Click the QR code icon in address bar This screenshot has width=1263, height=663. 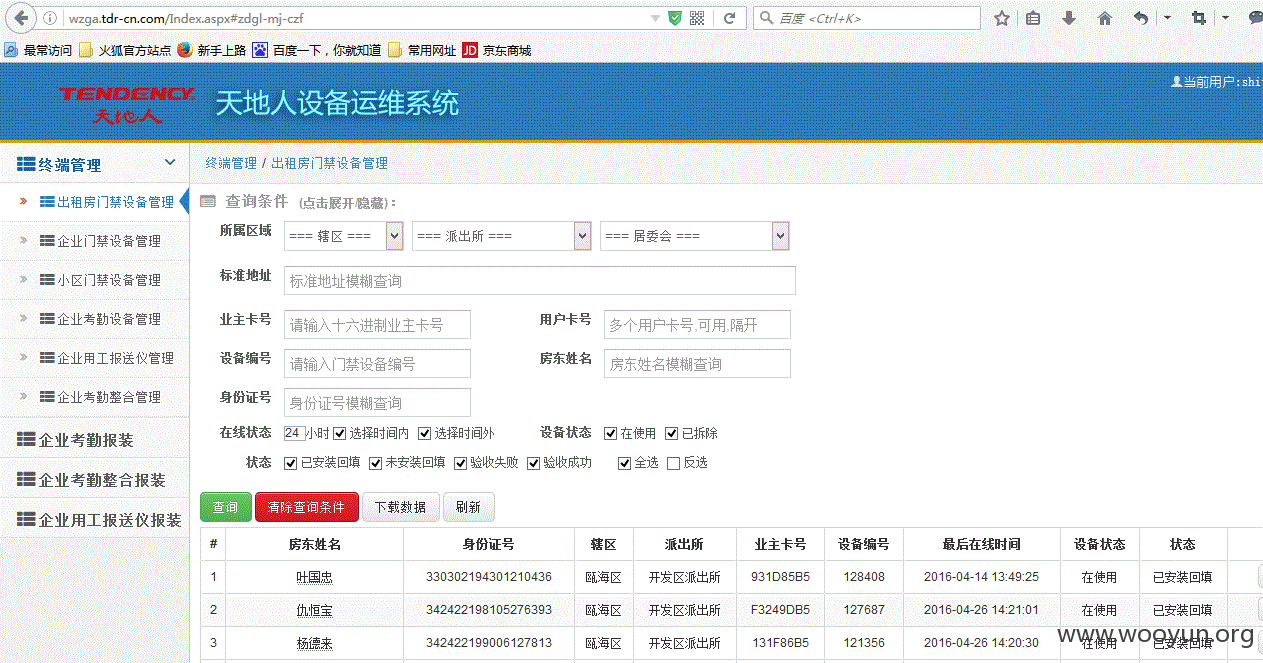pyautogui.click(x=697, y=18)
